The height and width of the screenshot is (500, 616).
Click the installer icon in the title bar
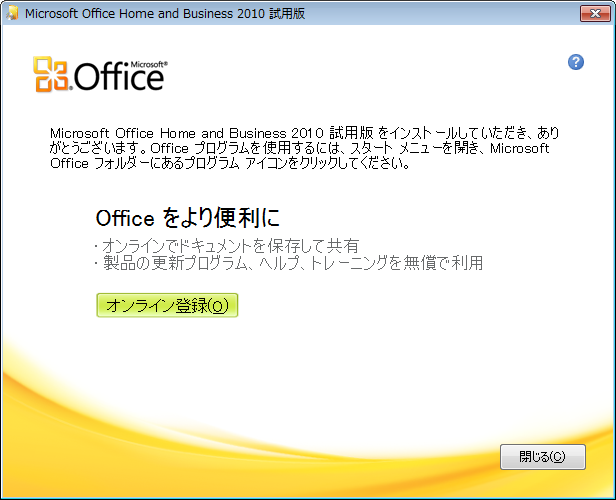(x=12, y=13)
